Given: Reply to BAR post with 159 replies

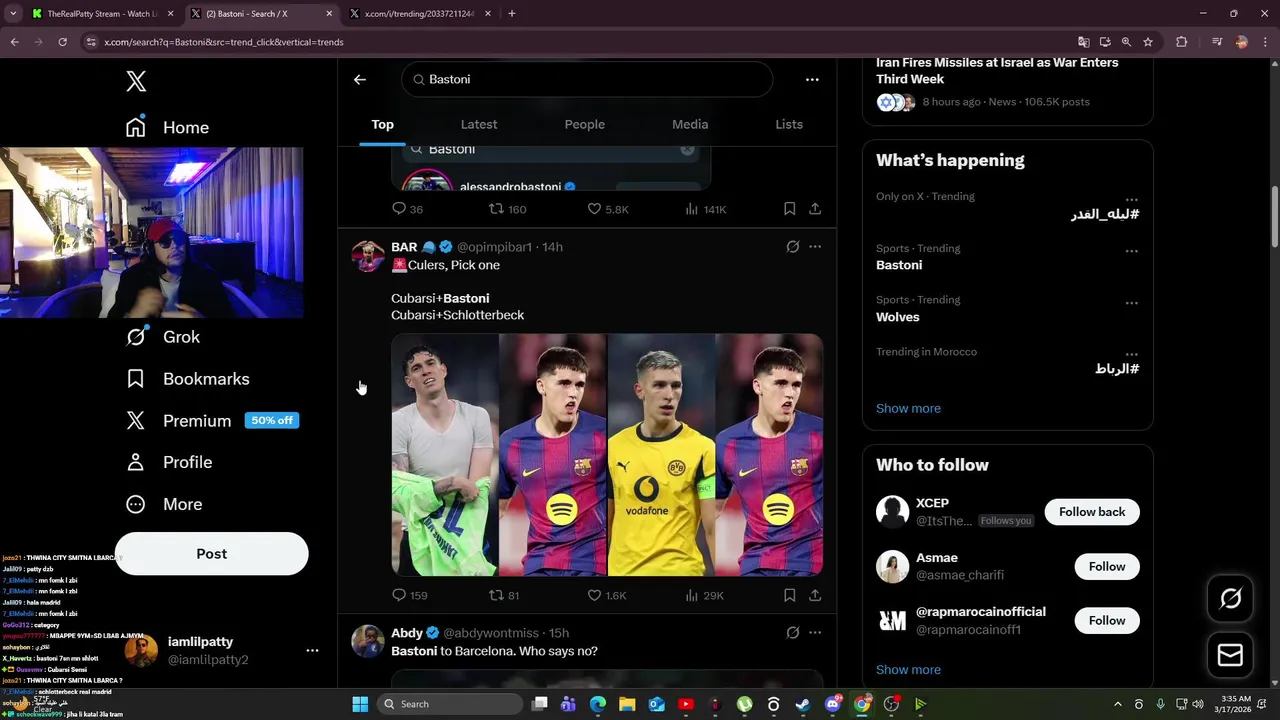Looking at the screenshot, I should [410, 595].
